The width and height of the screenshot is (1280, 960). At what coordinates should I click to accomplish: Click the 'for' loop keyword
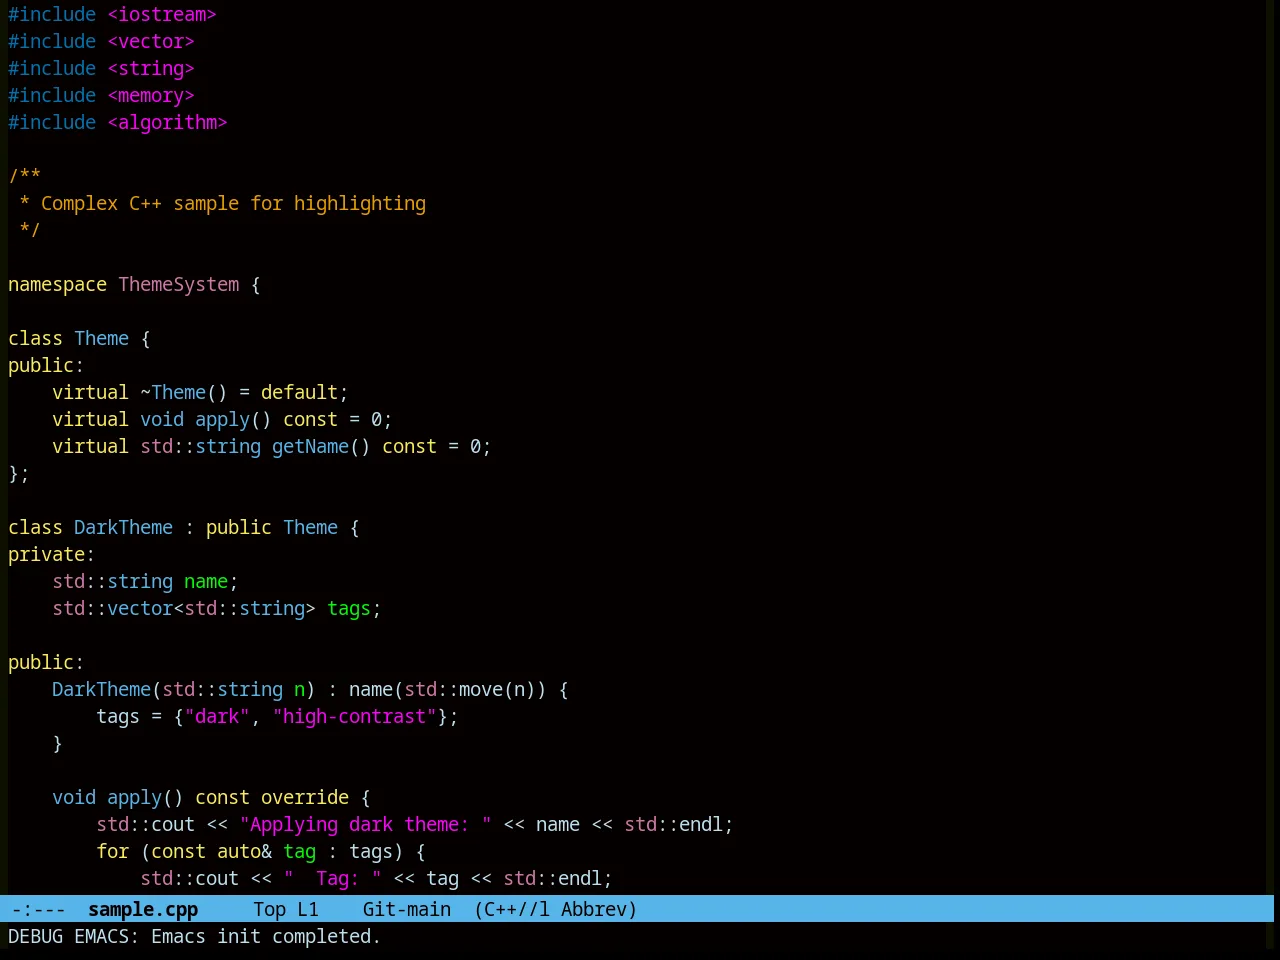[x=112, y=851]
